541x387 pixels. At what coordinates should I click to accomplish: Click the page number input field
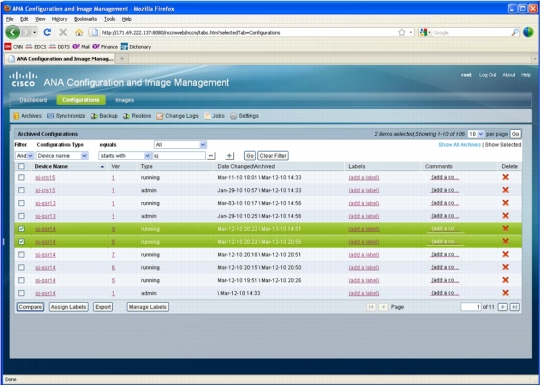471,307
